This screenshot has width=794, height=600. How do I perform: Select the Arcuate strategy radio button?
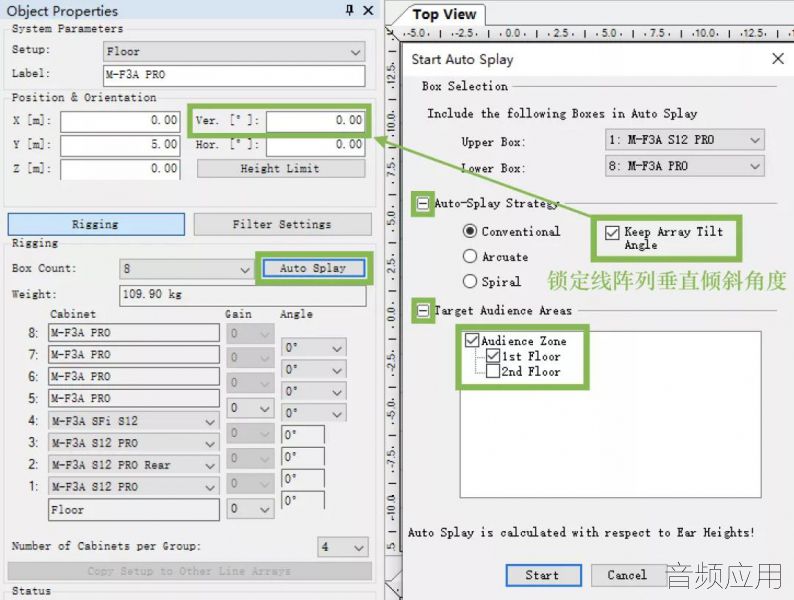(470, 256)
